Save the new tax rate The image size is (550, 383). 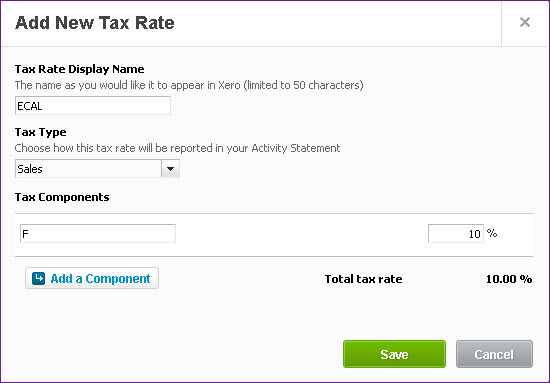click(394, 354)
